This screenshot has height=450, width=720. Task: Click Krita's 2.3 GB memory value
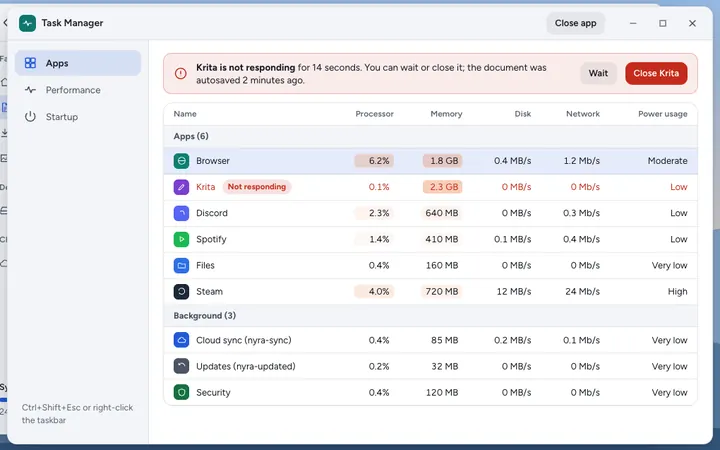[x=443, y=187]
